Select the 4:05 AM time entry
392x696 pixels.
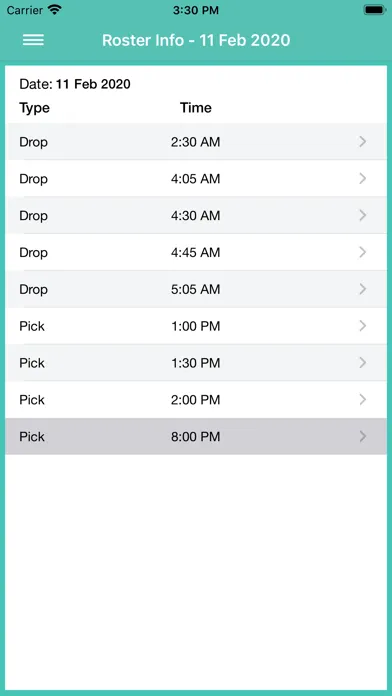(x=195, y=179)
